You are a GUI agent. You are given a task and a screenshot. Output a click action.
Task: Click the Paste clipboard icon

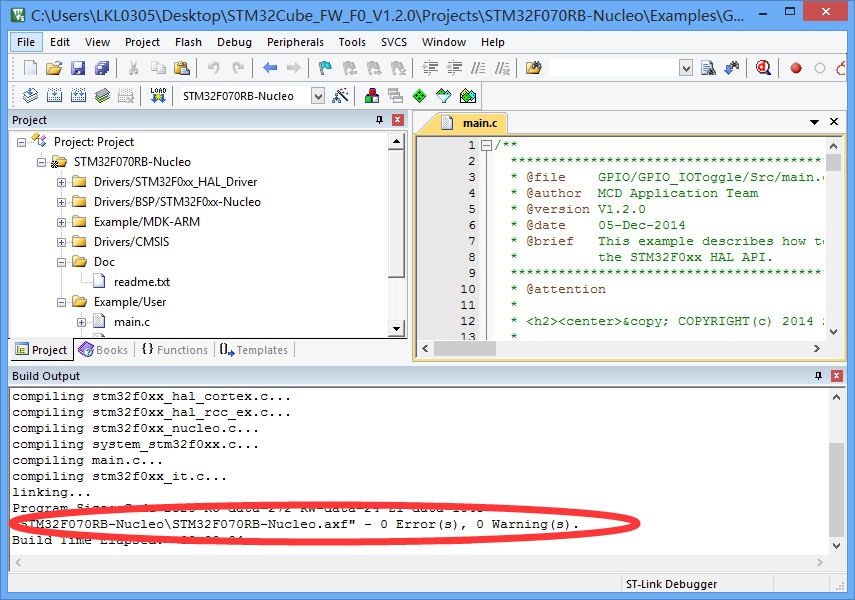click(x=181, y=68)
